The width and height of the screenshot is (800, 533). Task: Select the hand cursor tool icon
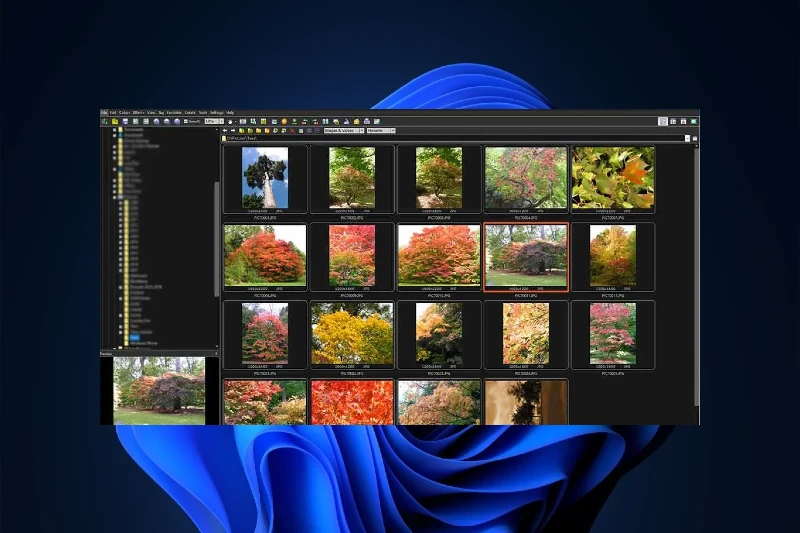click(x=230, y=121)
